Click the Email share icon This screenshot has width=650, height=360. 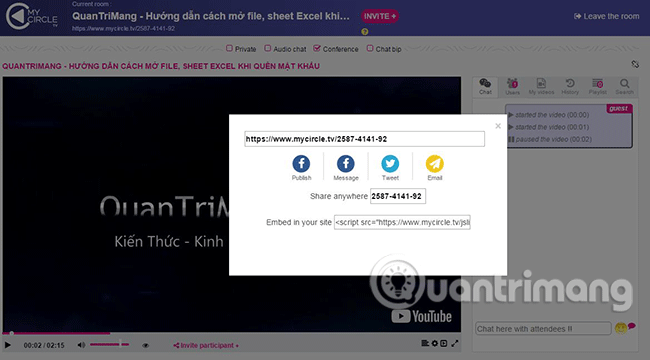click(434, 163)
